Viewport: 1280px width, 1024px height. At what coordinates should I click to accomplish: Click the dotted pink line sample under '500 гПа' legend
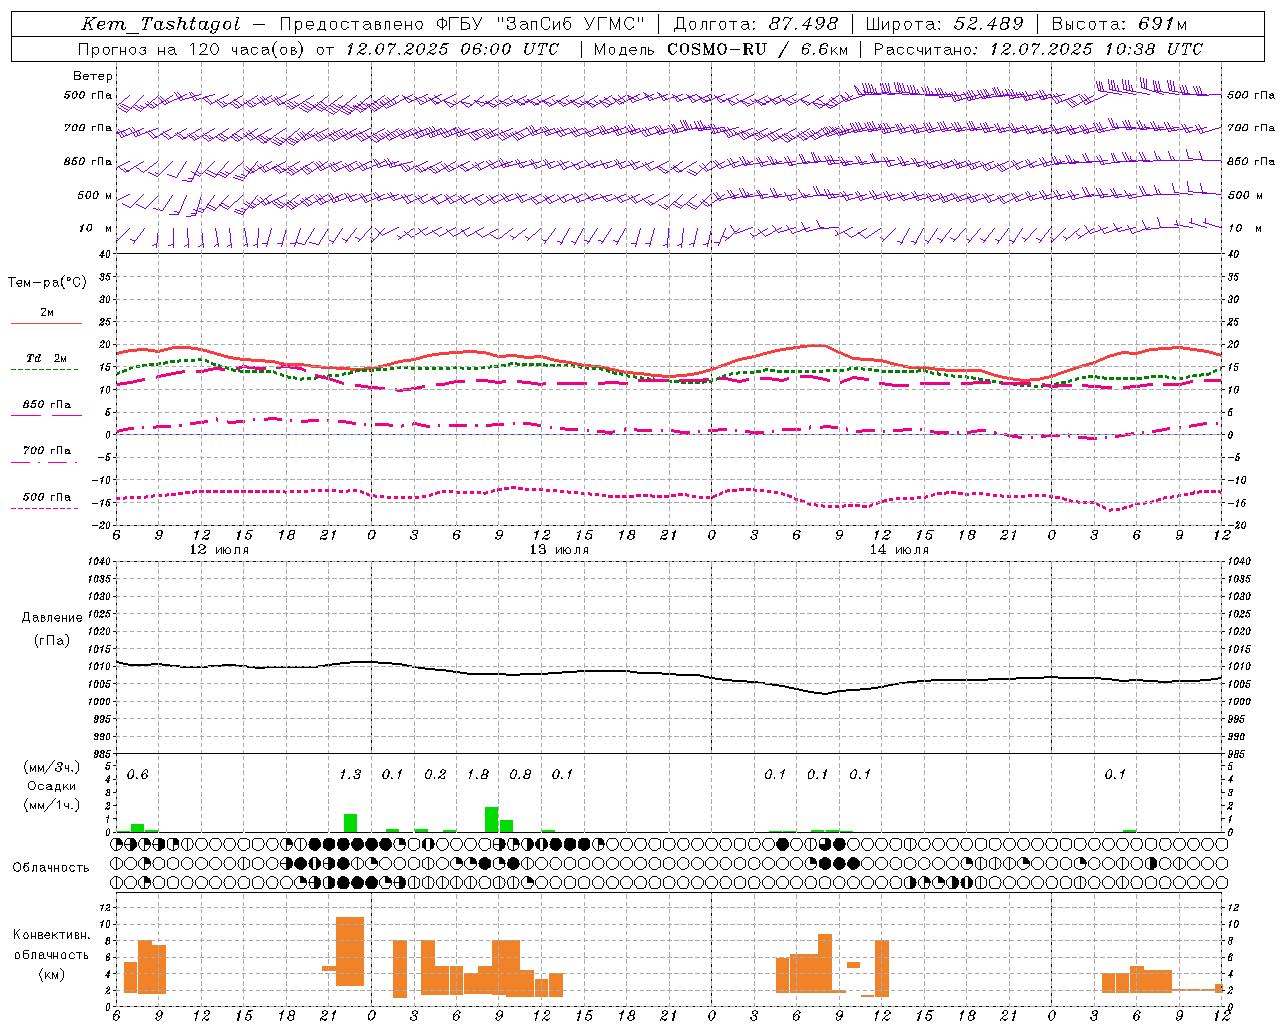[x=45, y=509]
